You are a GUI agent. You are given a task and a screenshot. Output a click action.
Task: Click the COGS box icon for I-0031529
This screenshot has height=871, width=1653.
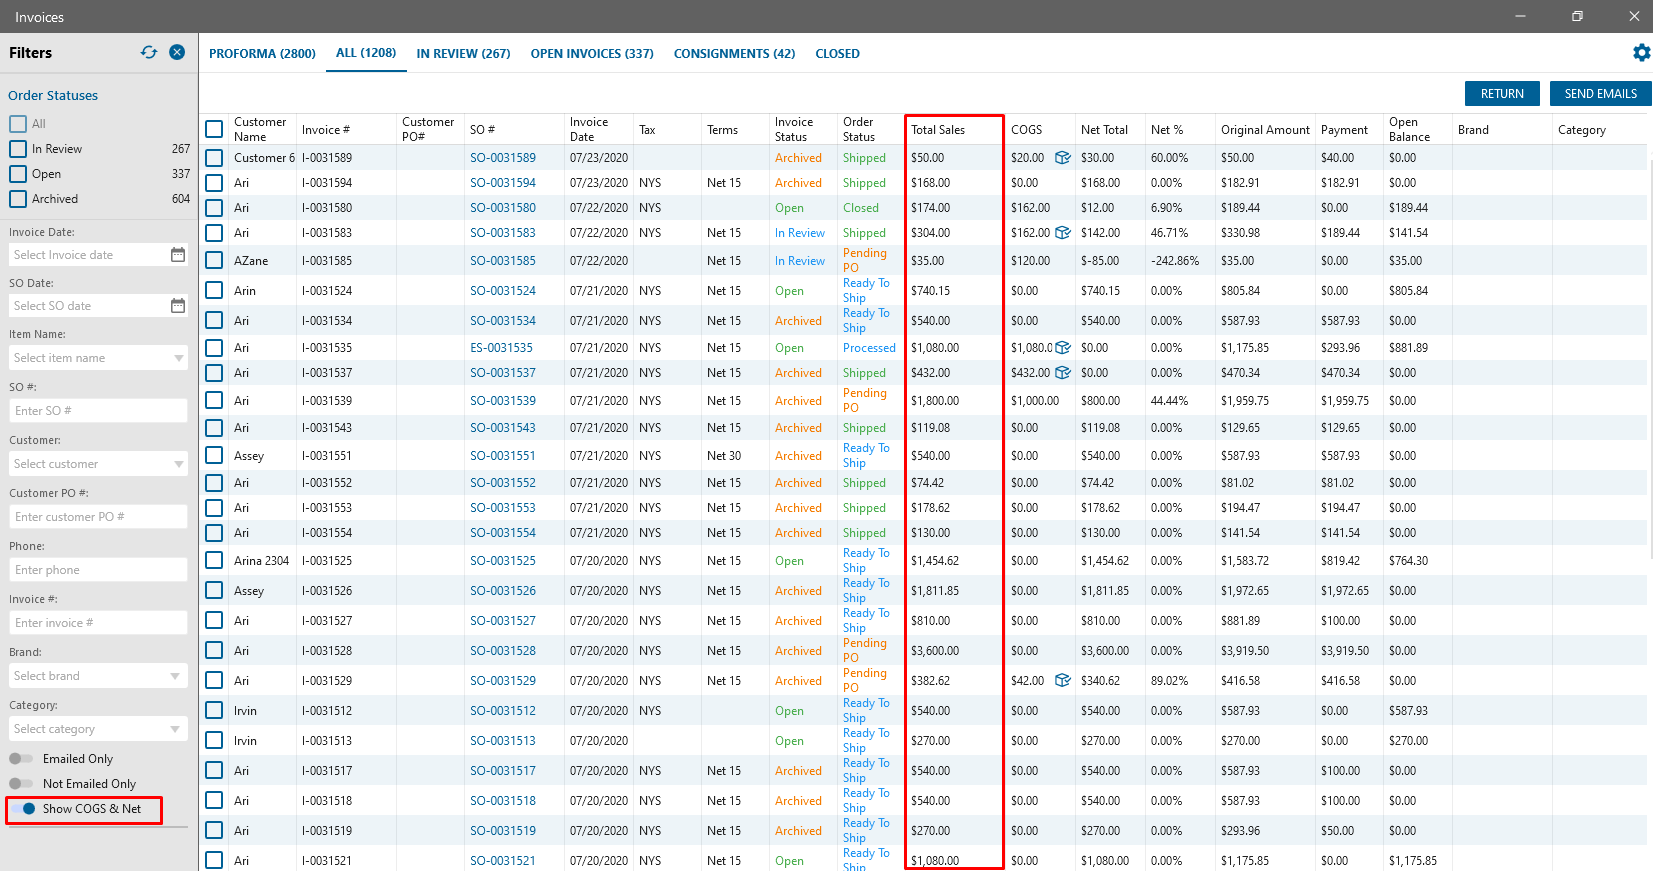click(1063, 681)
